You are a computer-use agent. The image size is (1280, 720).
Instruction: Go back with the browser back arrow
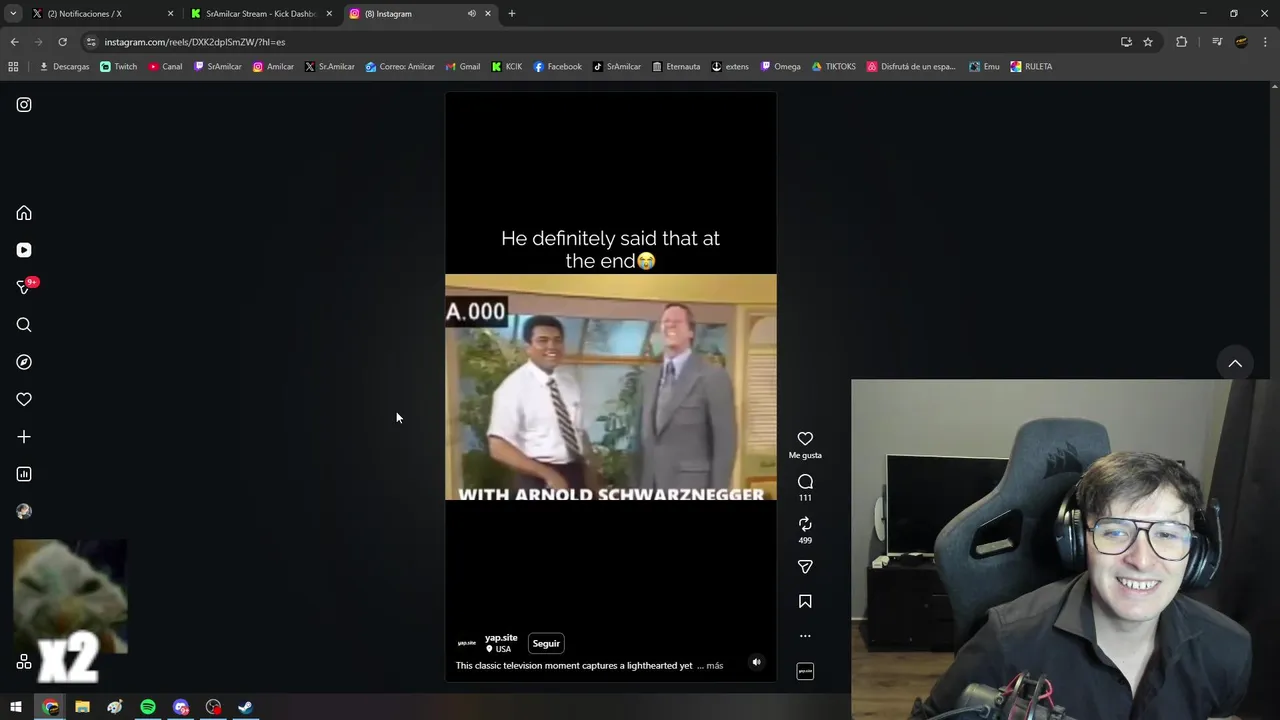click(x=14, y=42)
